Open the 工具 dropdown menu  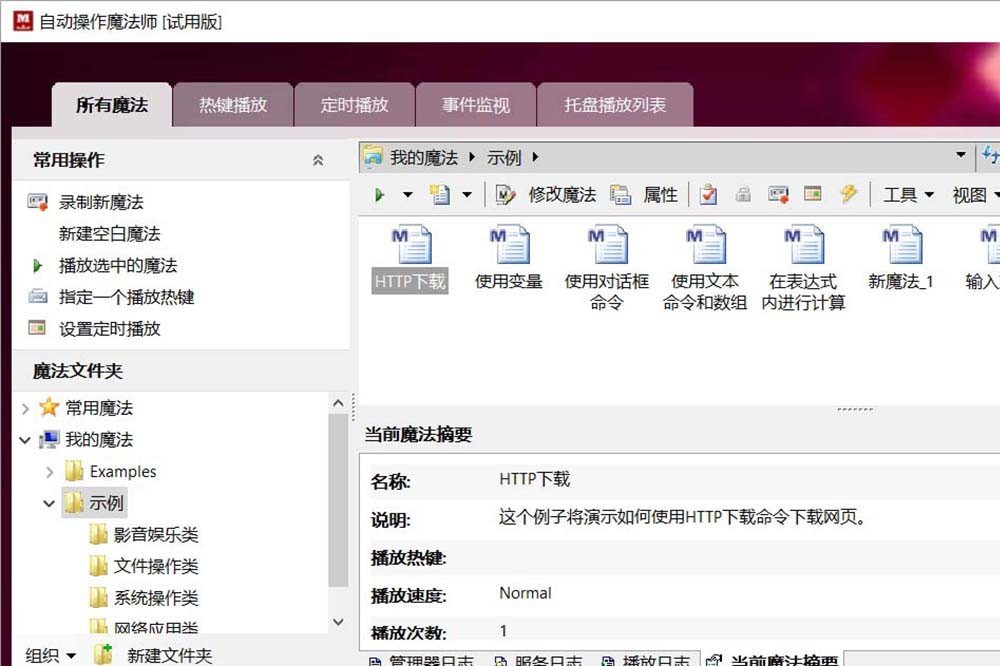tap(908, 195)
